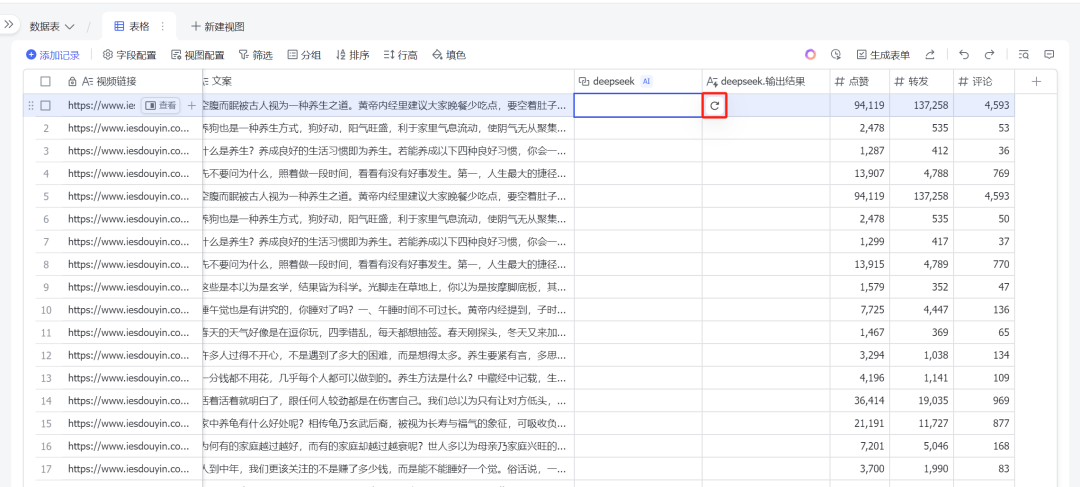Open the 筛选 filter tool

click(256, 55)
